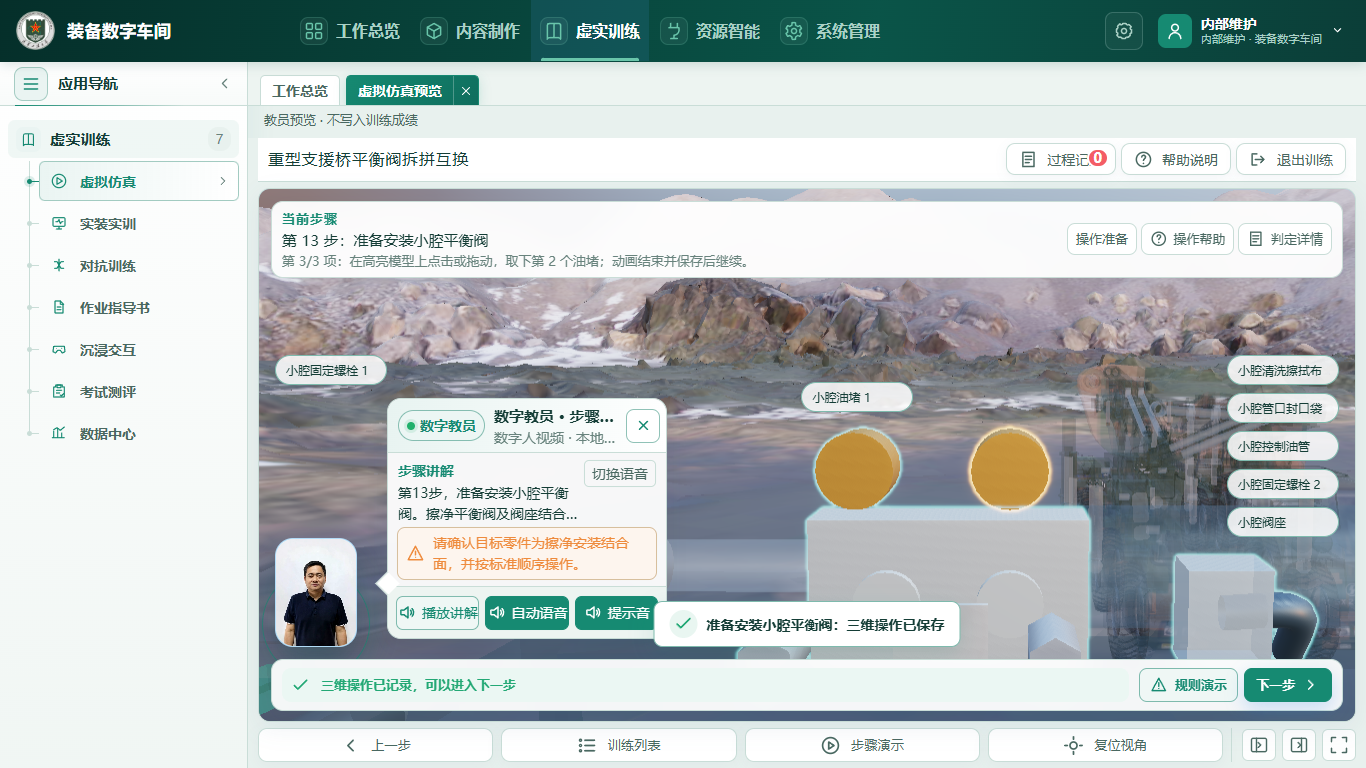Click the right panel collapse icon
1366x768 pixels.
[x=1298, y=745]
